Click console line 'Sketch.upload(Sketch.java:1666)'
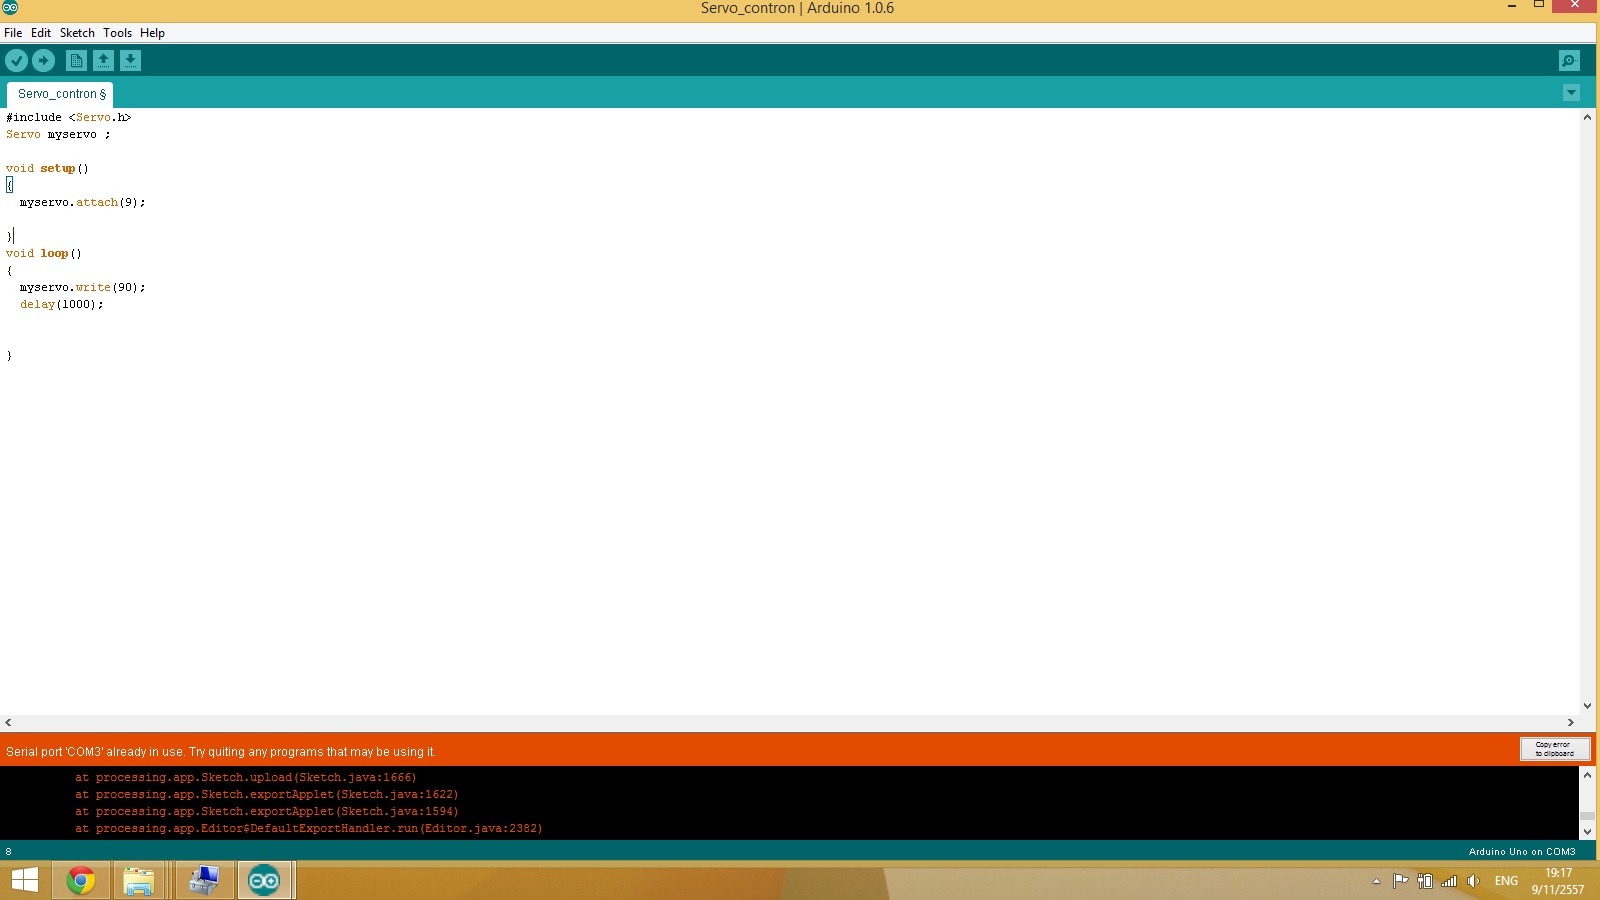 tap(245, 777)
